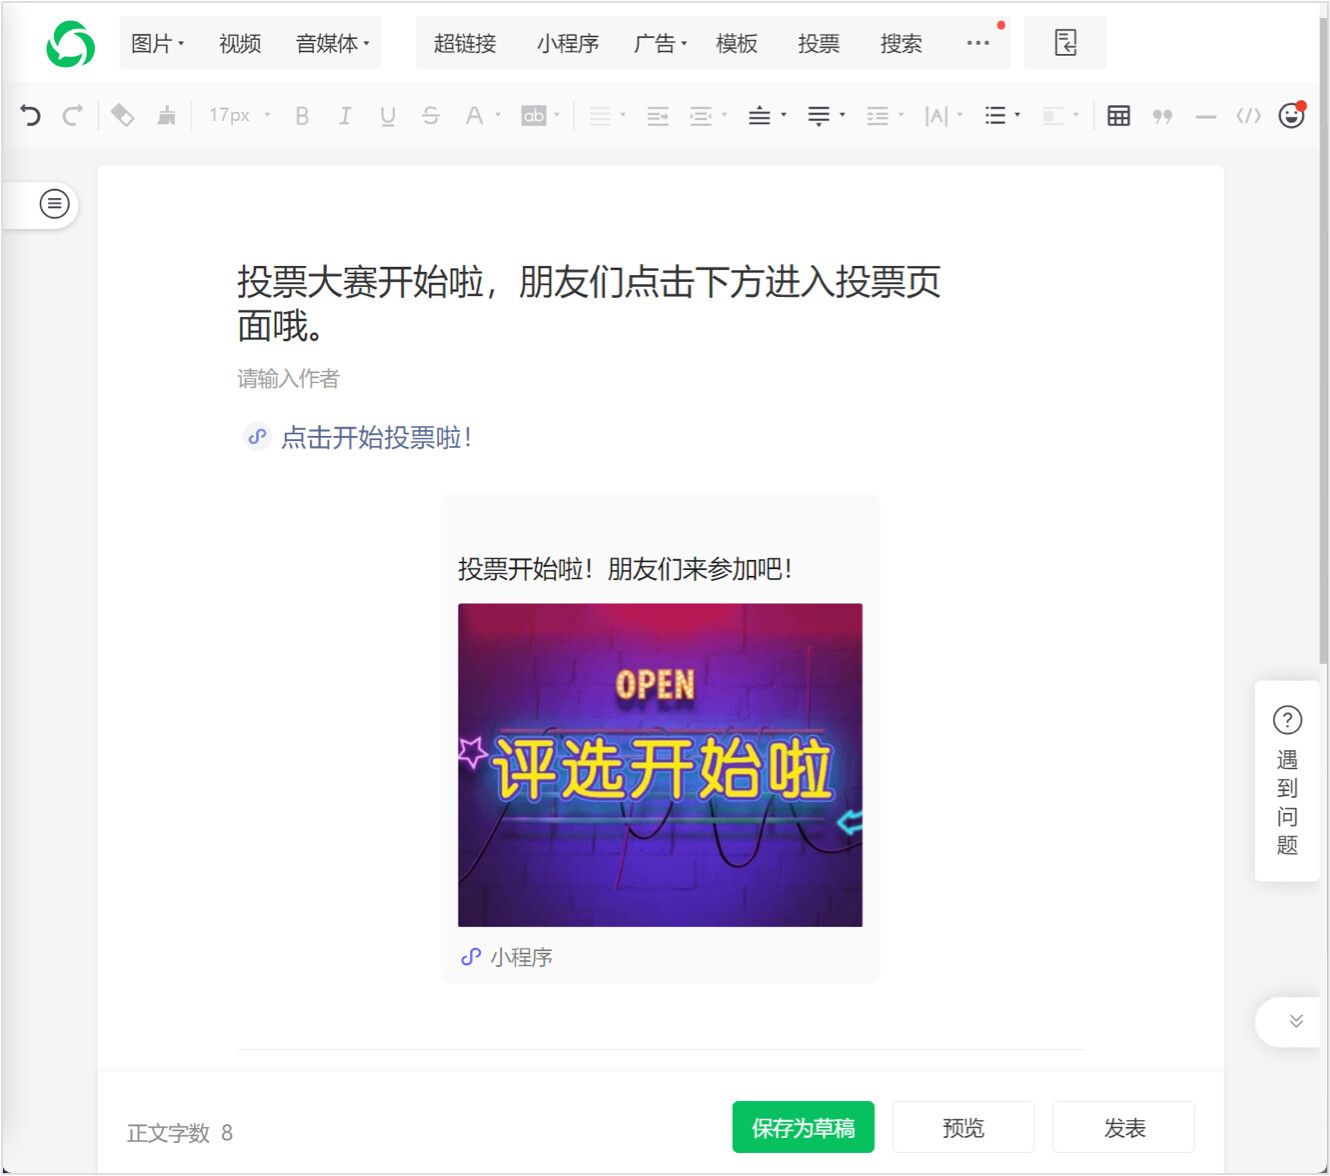The width and height of the screenshot is (1330, 1176).
Task: Clear formatting with the broom icon
Action: click(166, 116)
